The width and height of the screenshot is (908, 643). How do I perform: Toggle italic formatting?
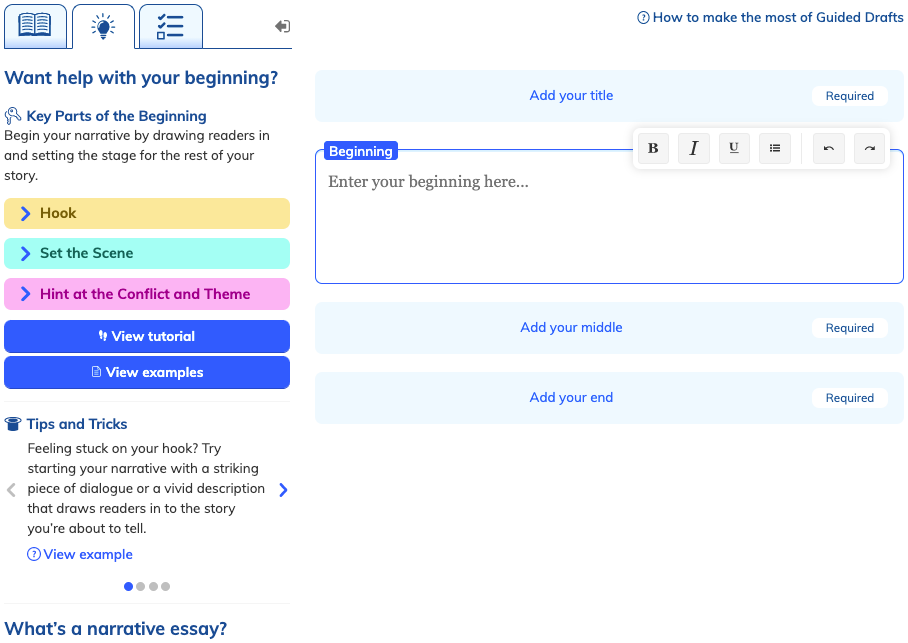coord(694,148)
